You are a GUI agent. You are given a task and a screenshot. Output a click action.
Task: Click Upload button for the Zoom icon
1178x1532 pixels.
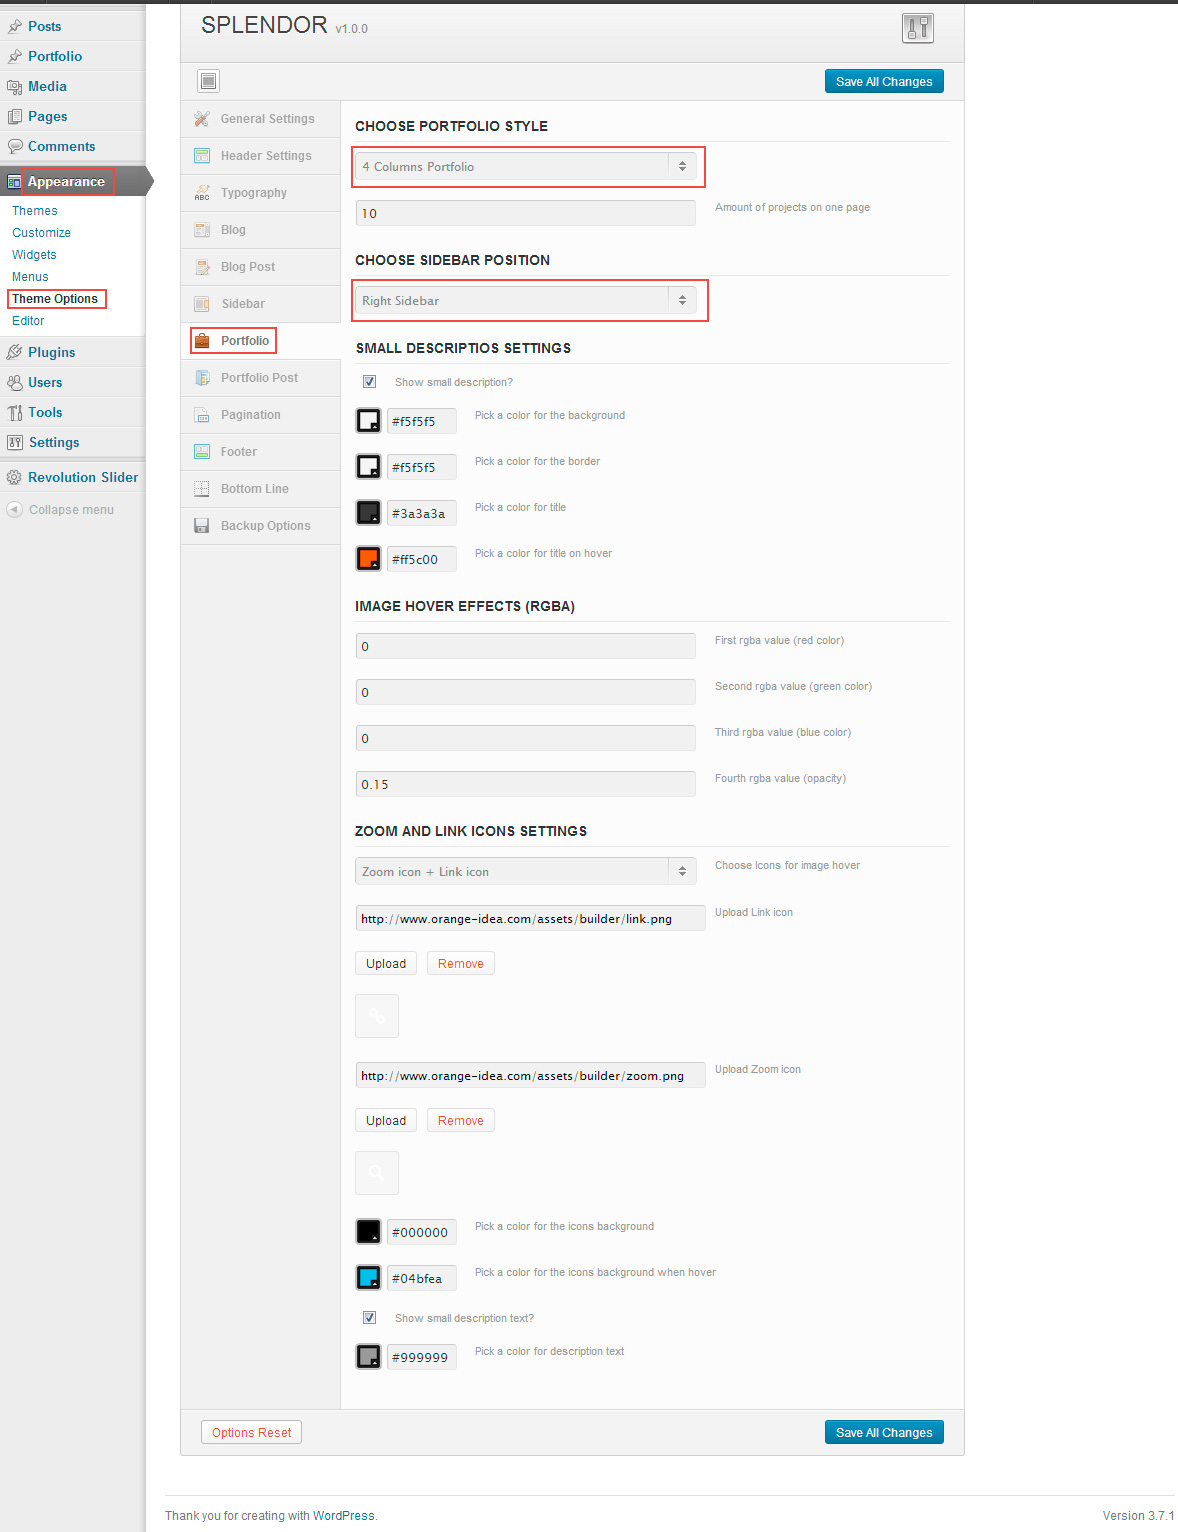(386, 1121)
